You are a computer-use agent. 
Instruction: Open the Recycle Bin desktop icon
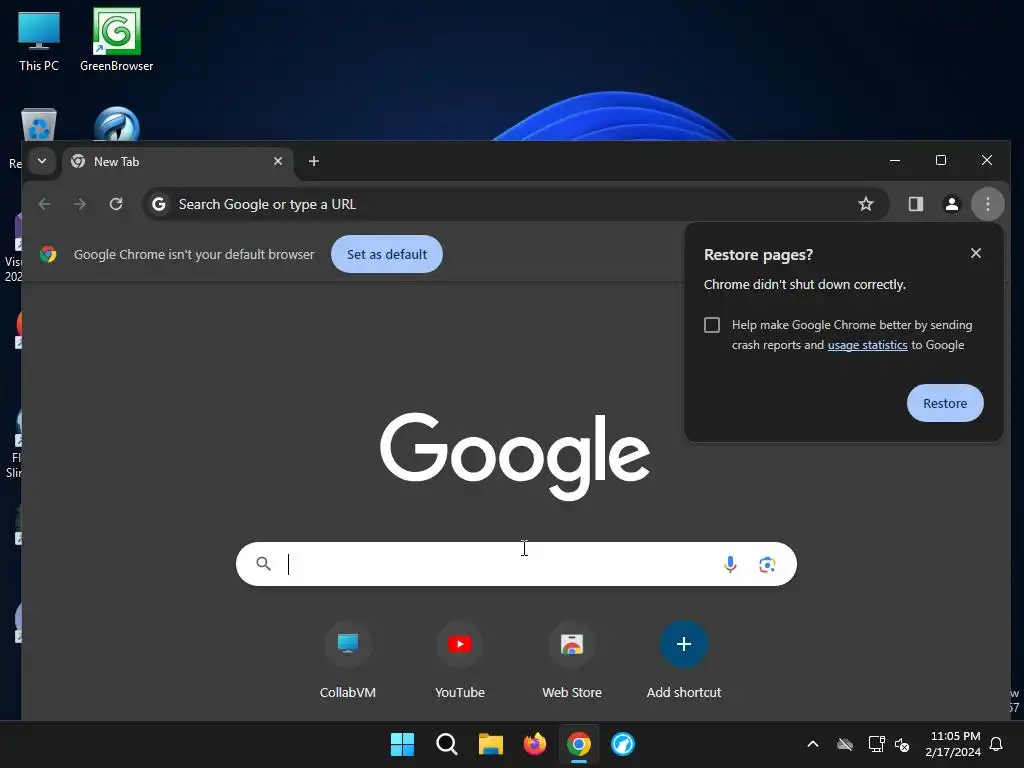pos(39,125)
